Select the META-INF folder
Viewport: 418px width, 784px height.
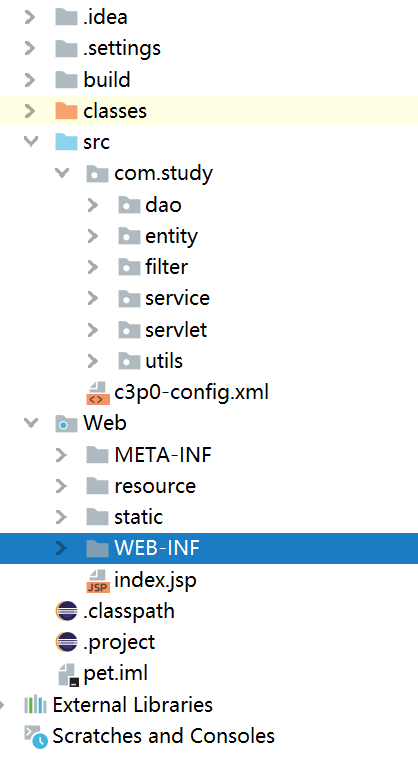click(163, 455)
